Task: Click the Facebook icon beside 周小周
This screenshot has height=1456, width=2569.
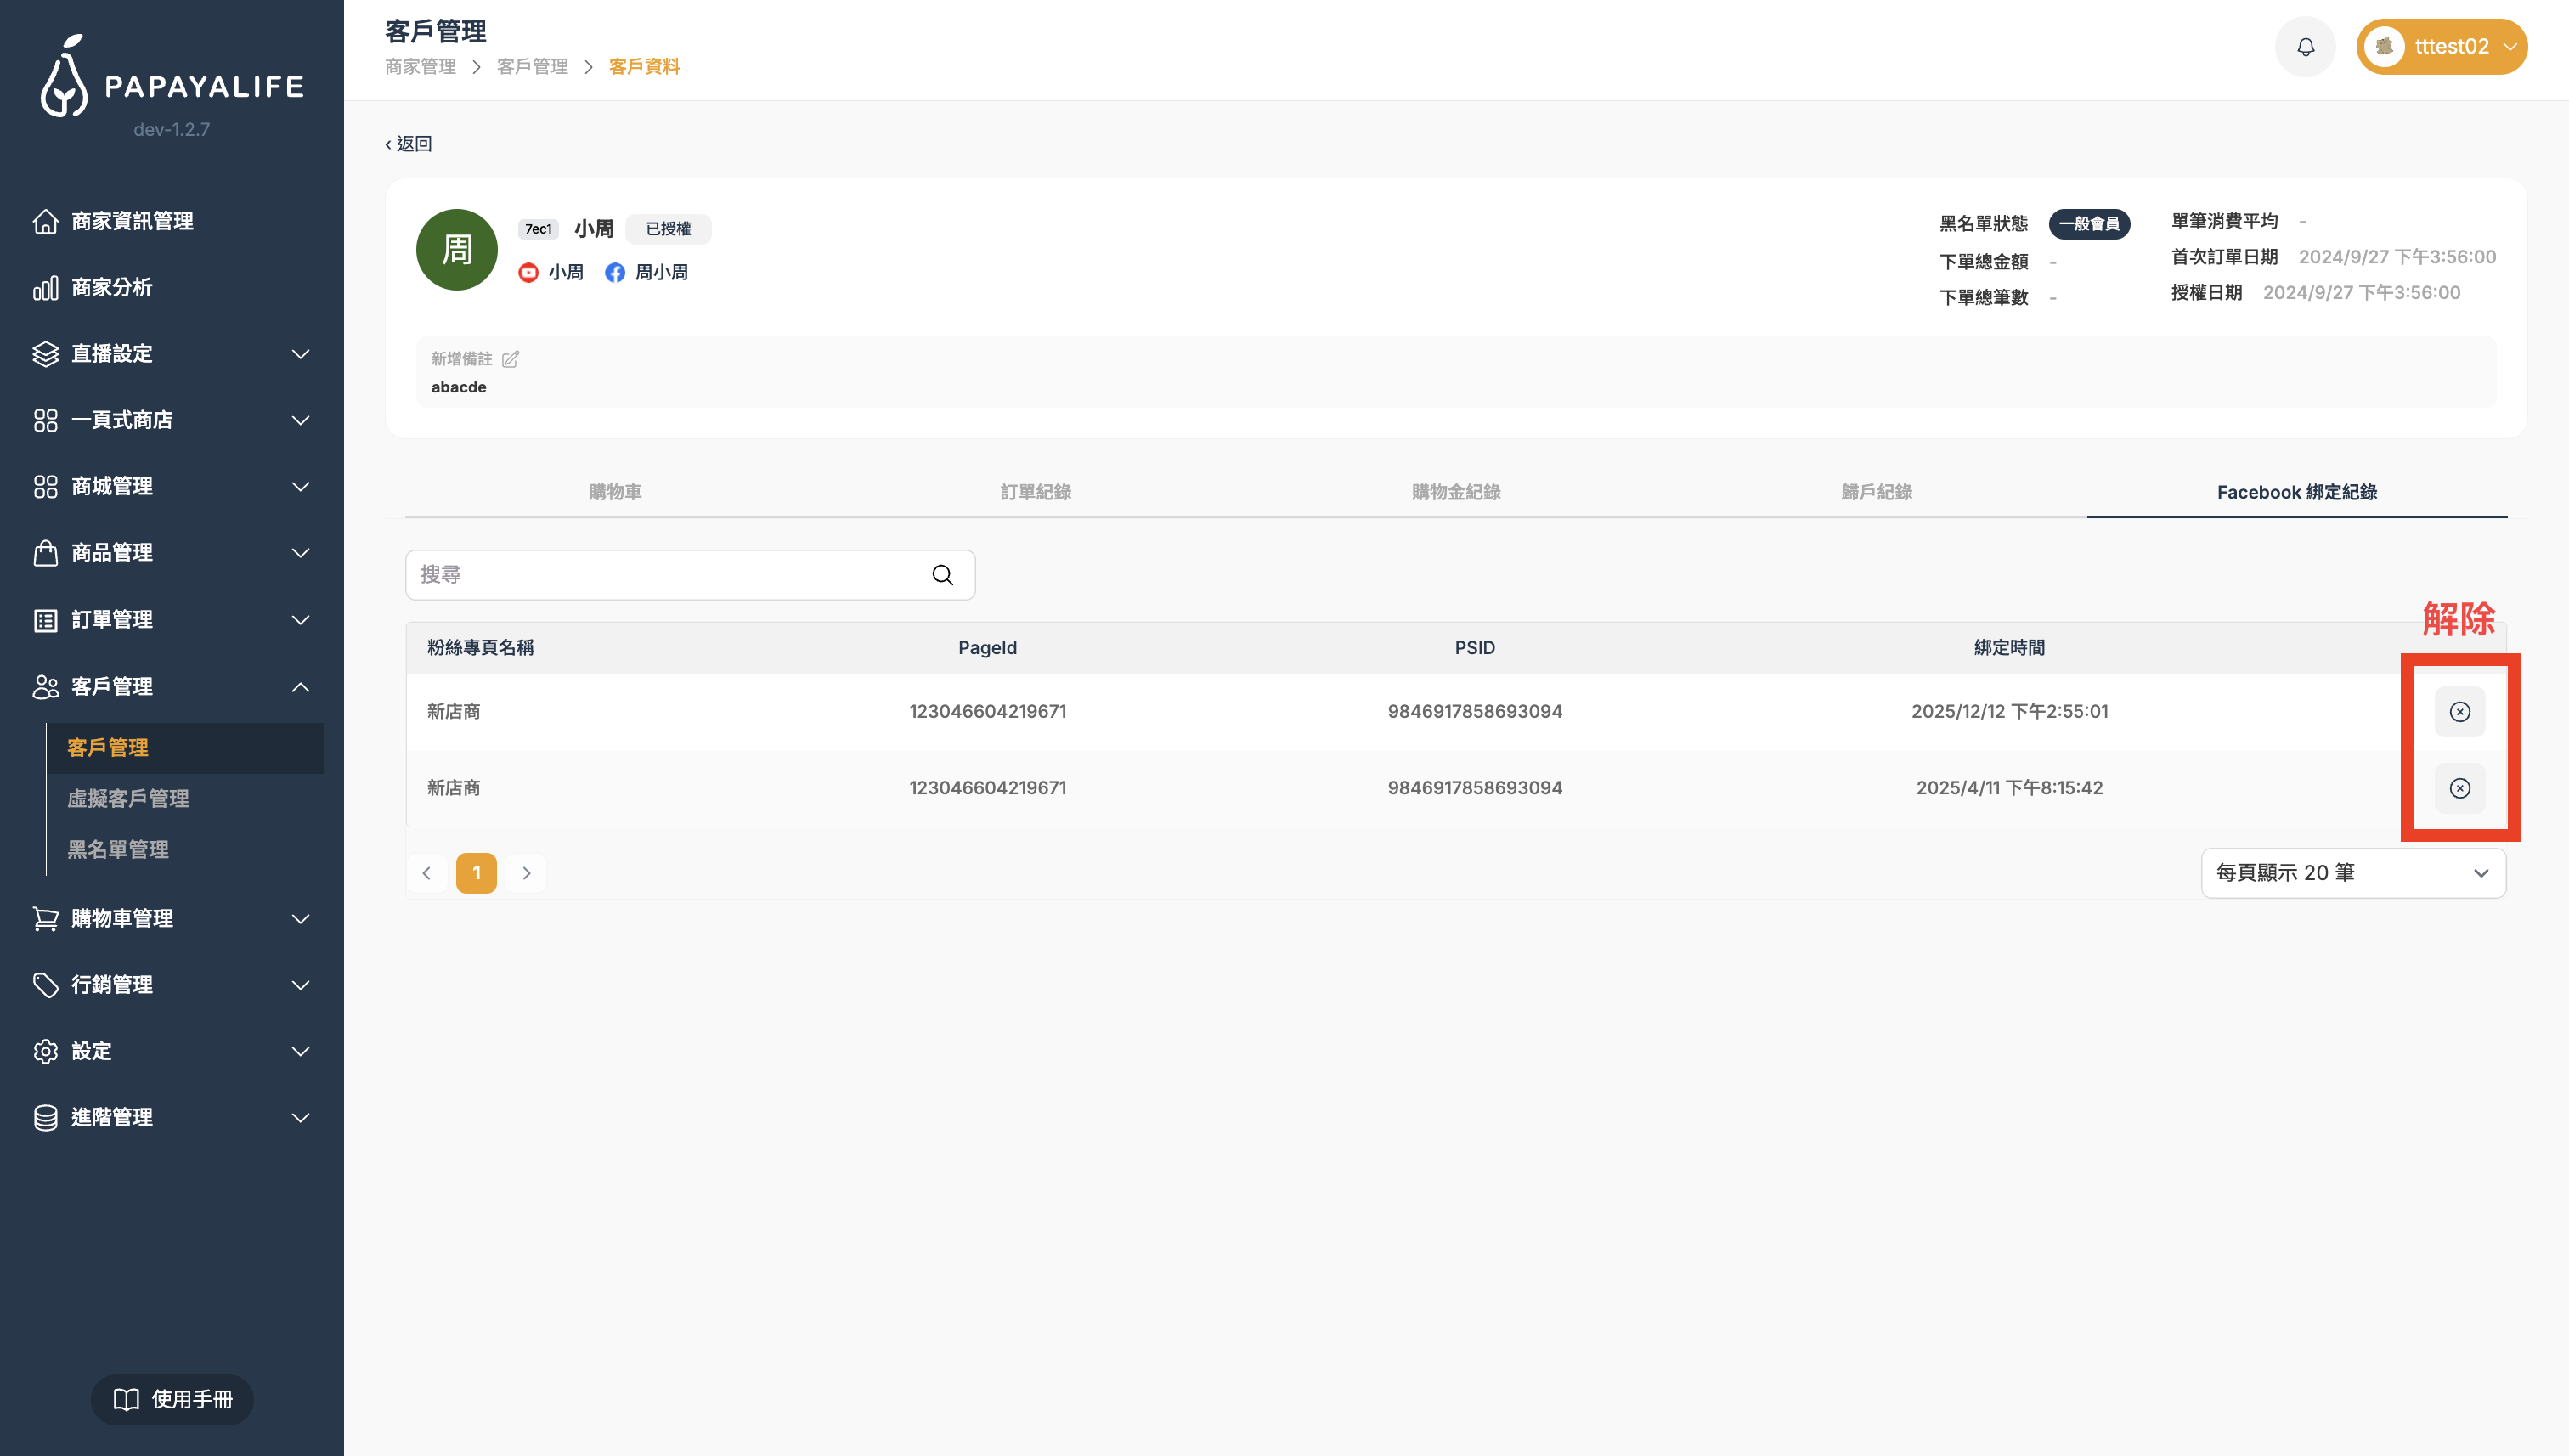Action: pos(615,273)
